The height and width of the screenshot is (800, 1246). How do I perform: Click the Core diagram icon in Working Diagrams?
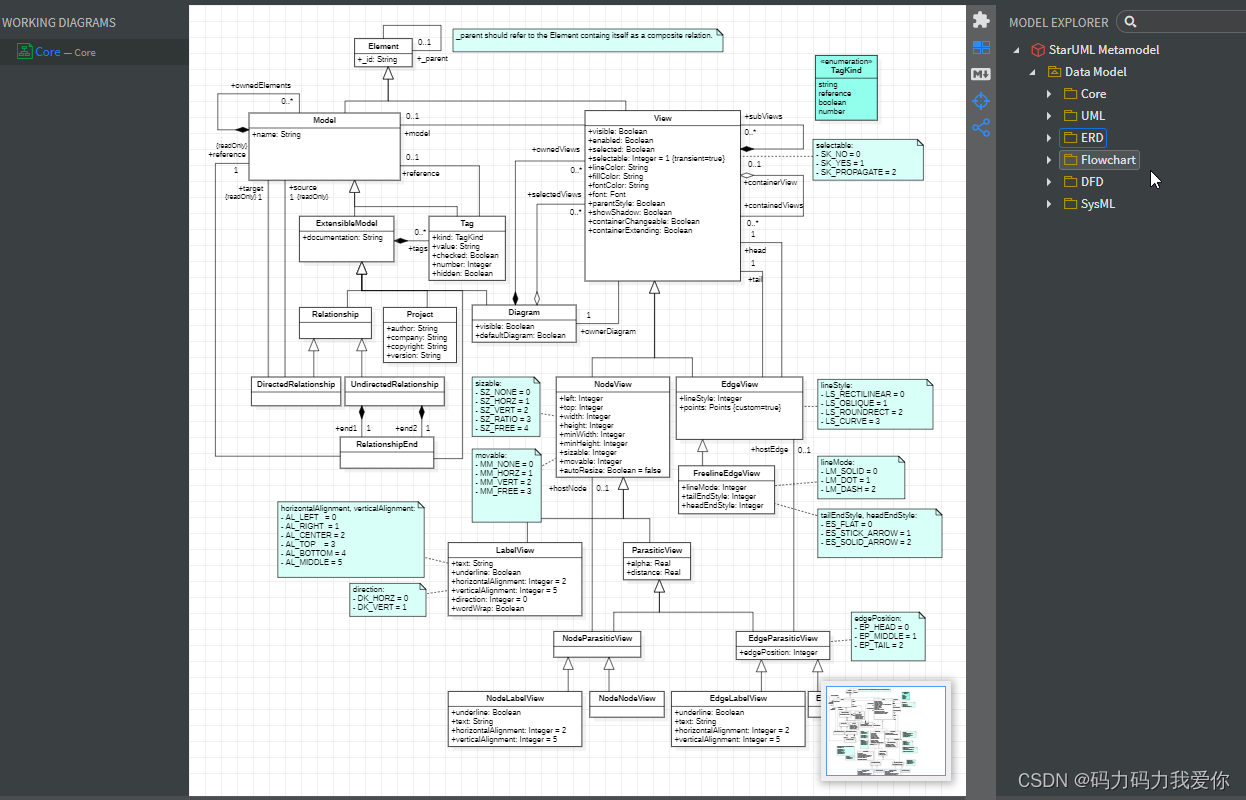(x=25, y=52)
